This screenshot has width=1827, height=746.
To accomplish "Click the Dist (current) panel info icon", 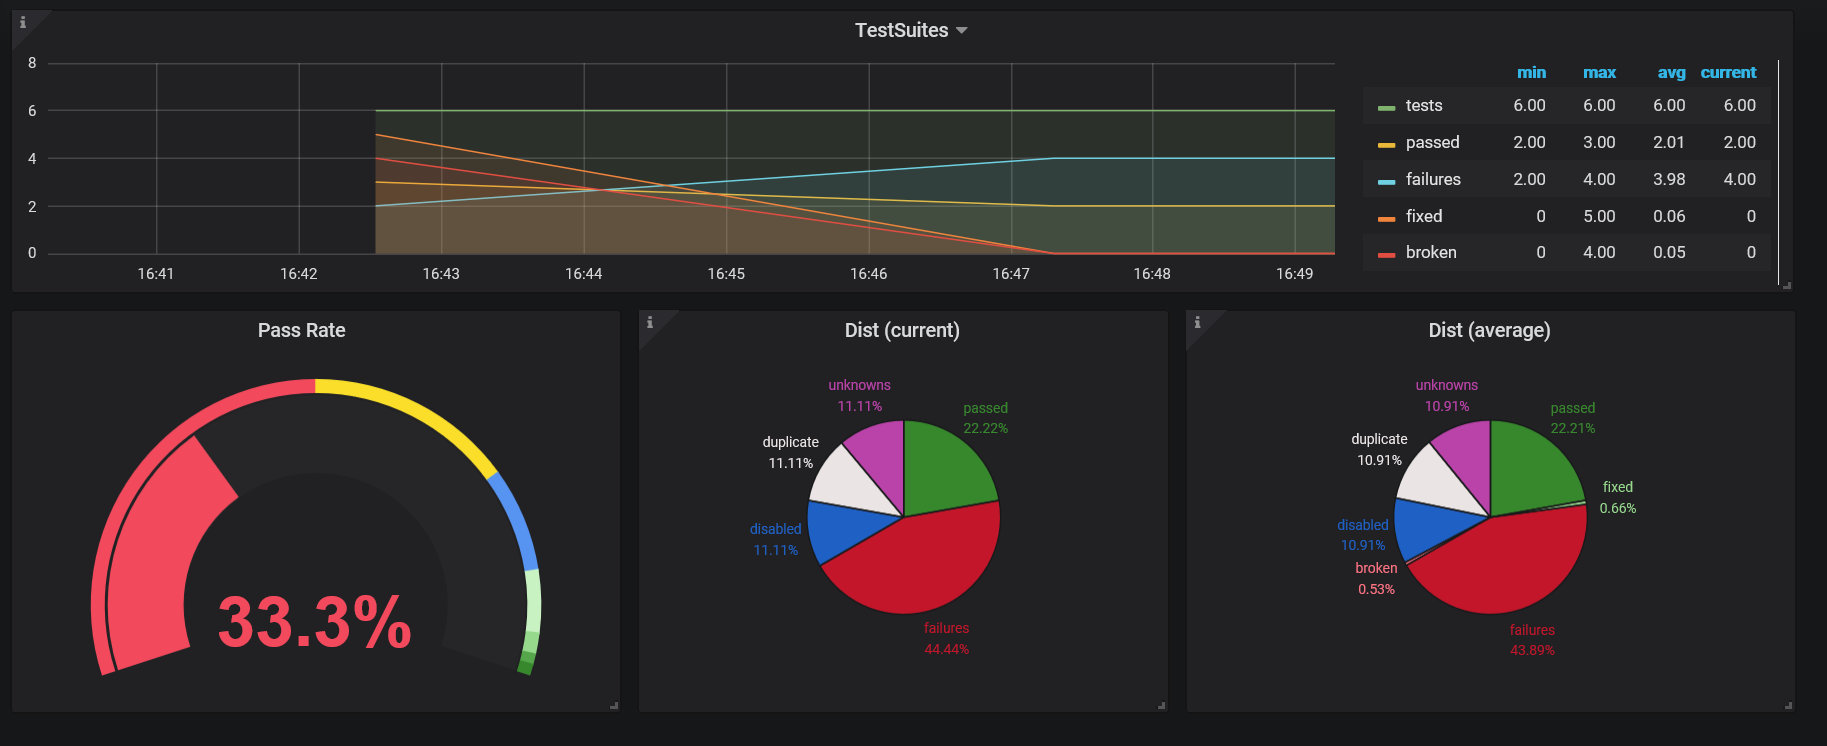I will (x=650, y=322).
